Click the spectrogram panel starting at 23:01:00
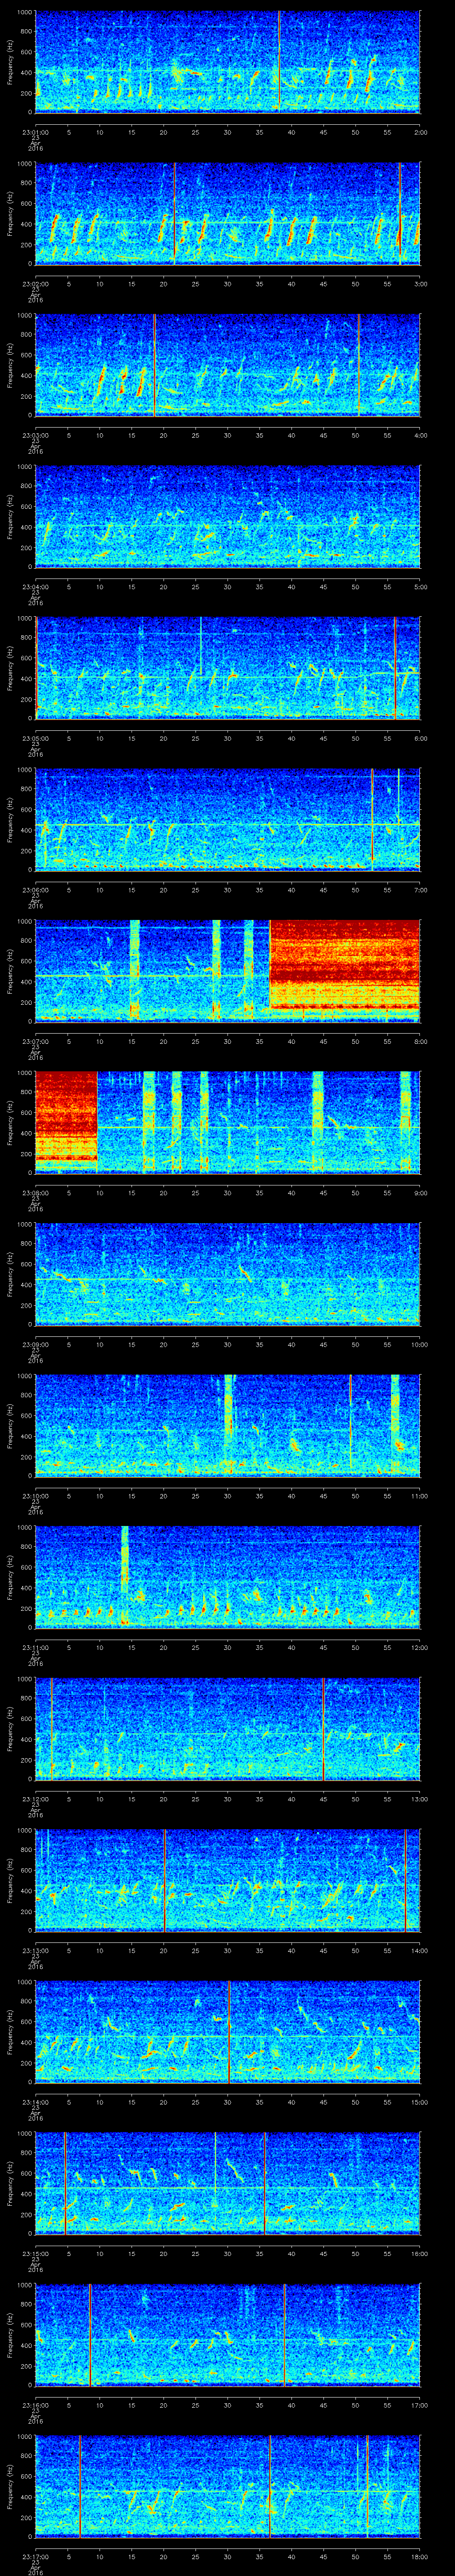Image resolution: width=455 pixels, height=2576 pixels. (228, 62)
